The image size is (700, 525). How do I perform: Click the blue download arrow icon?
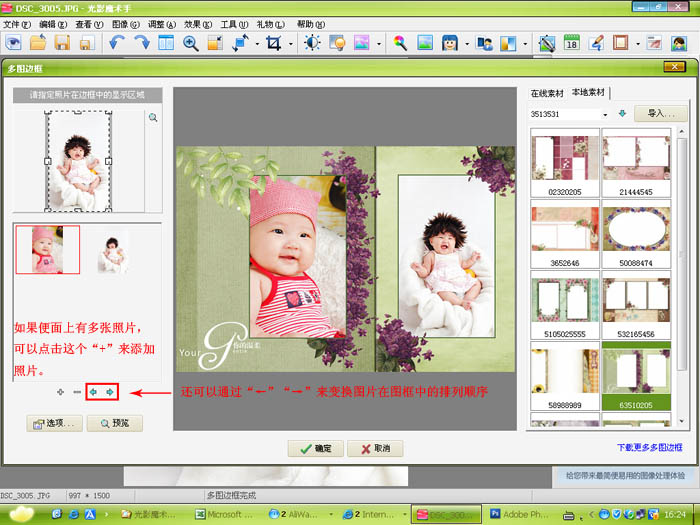click(622, 113)
